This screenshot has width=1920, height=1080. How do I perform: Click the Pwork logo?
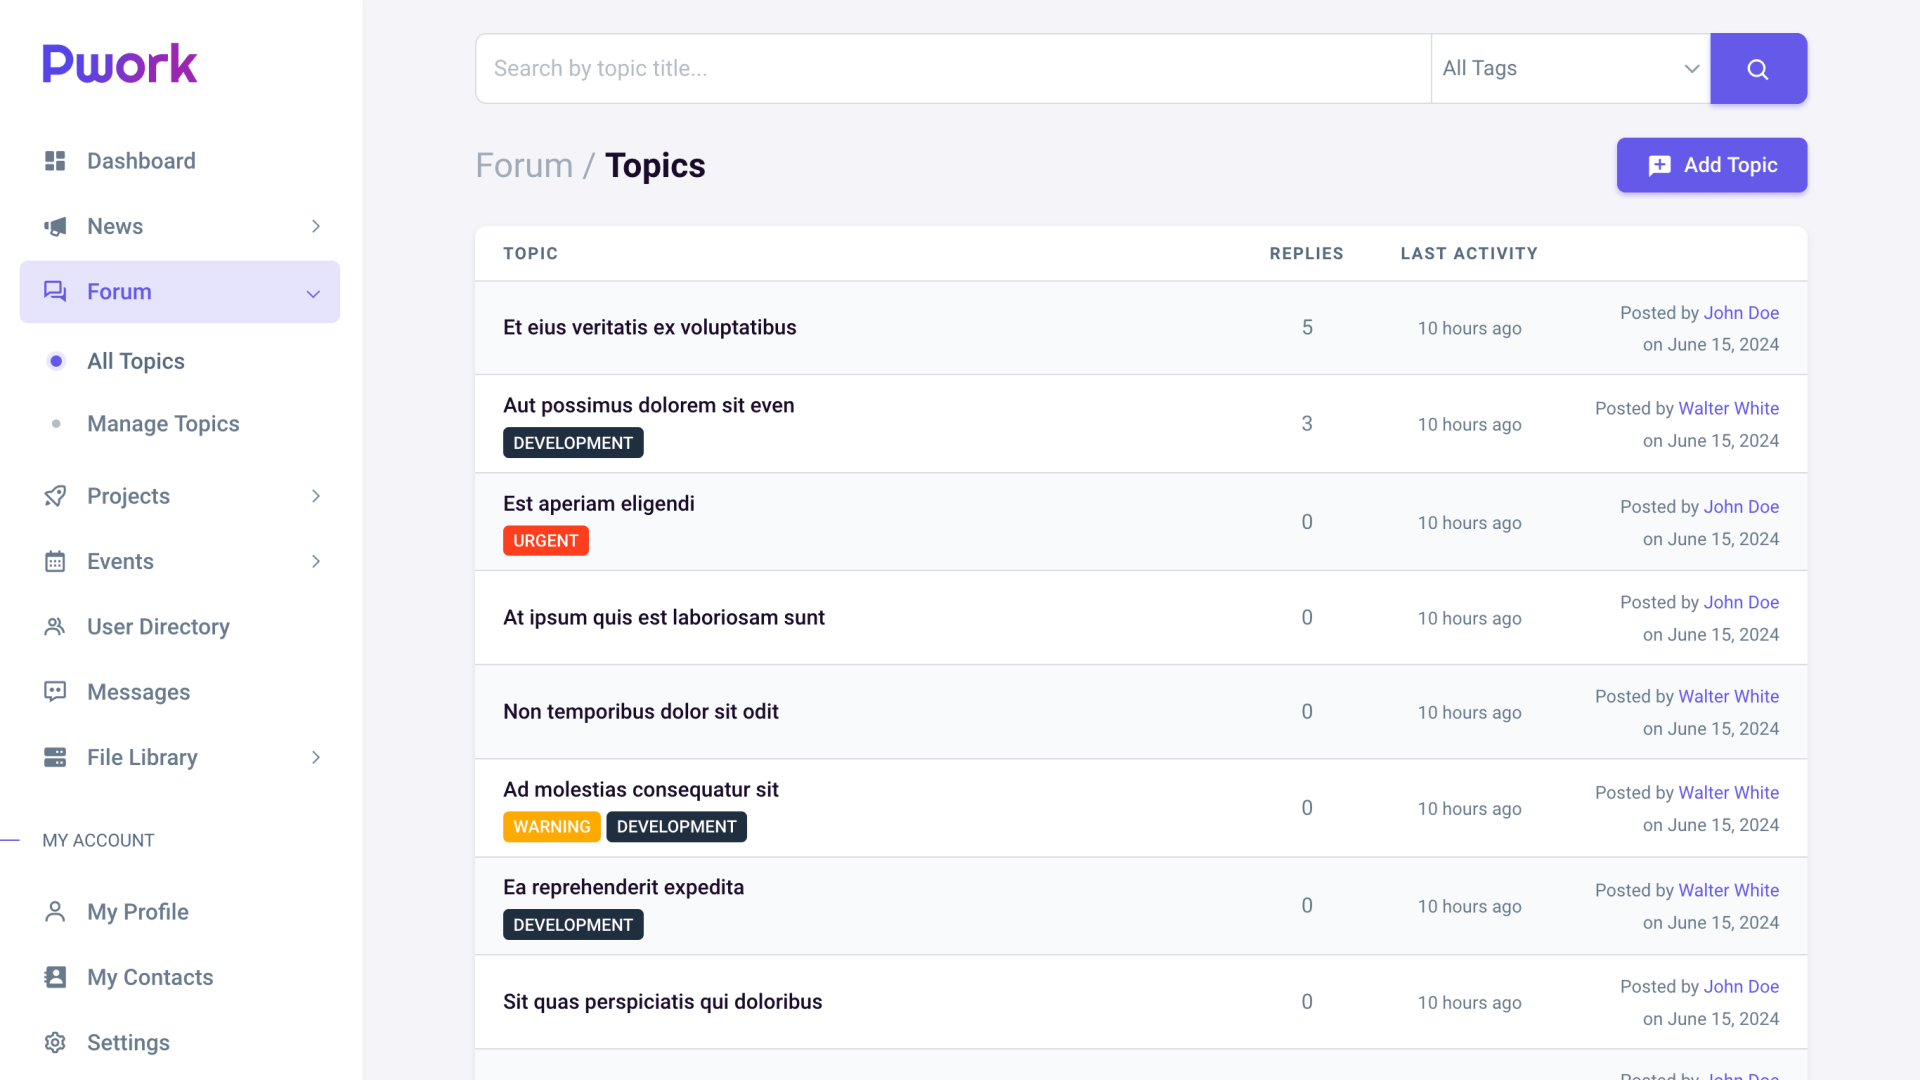point(120,64)
